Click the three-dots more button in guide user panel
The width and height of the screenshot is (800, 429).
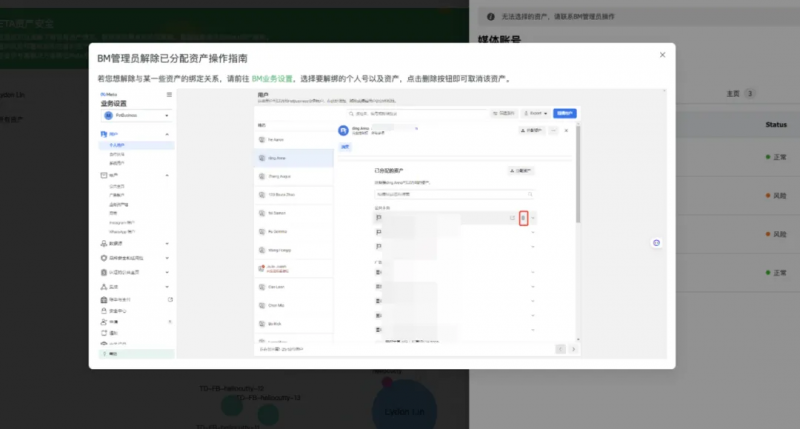click(554, 131)
